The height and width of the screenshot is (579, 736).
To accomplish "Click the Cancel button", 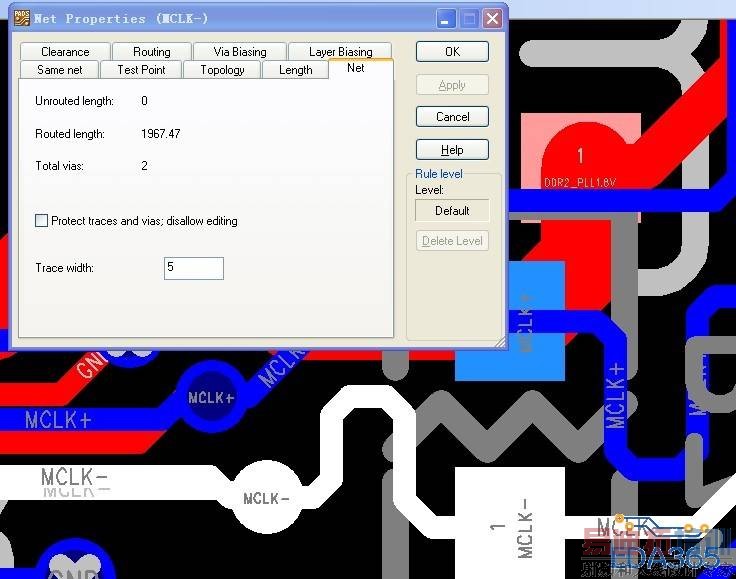I will click(452, 116).
